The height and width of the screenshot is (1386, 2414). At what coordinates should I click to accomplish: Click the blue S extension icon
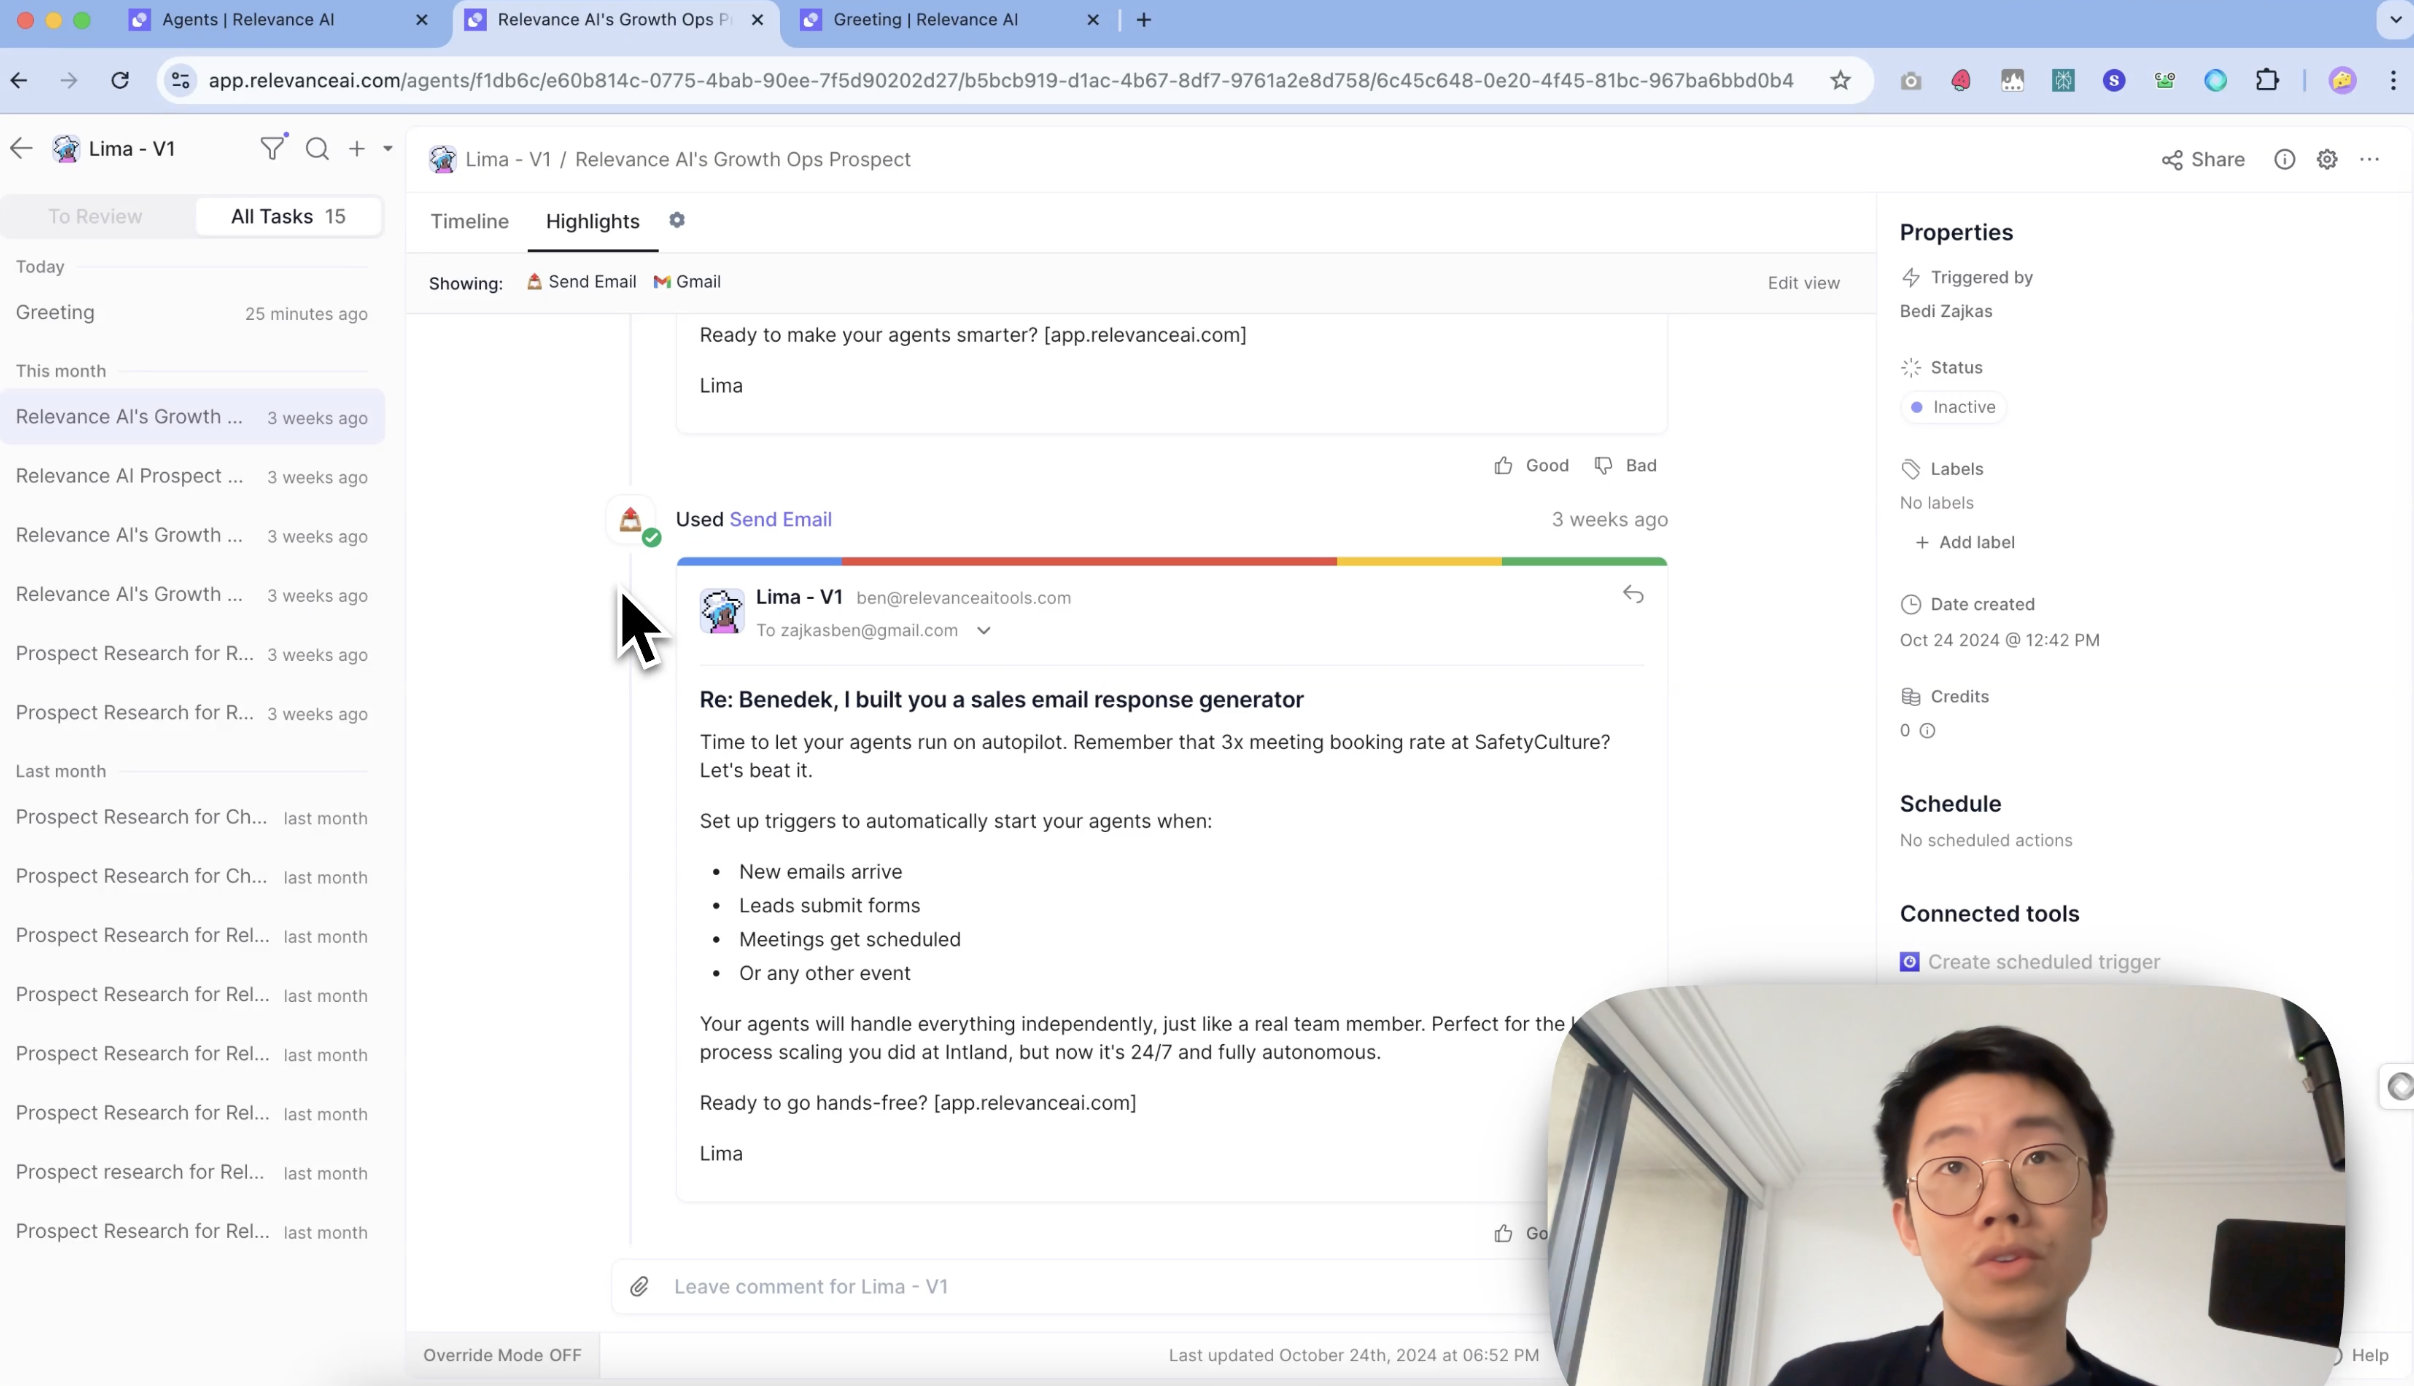(2114, 80)
